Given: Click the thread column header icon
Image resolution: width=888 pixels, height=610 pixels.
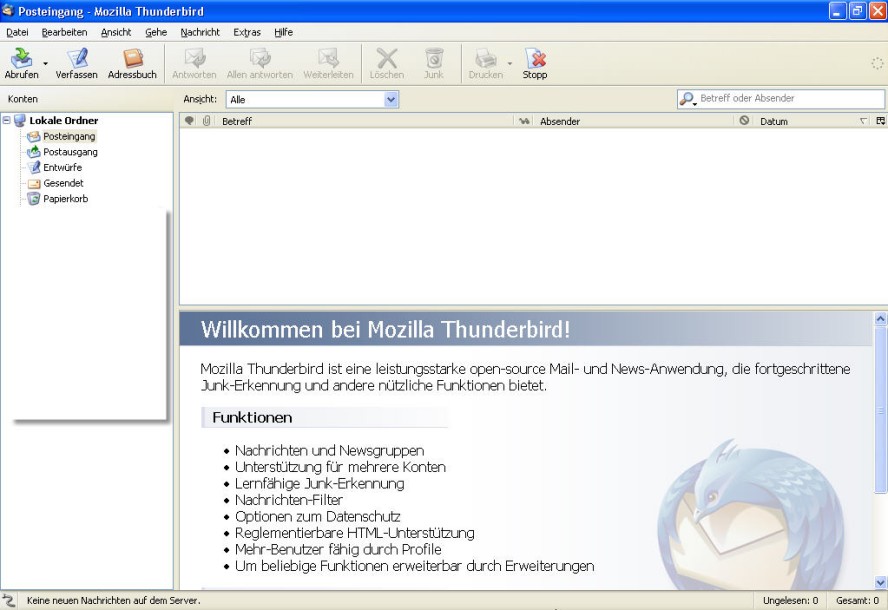Looking at the screenshot, I should coord(190,121).
